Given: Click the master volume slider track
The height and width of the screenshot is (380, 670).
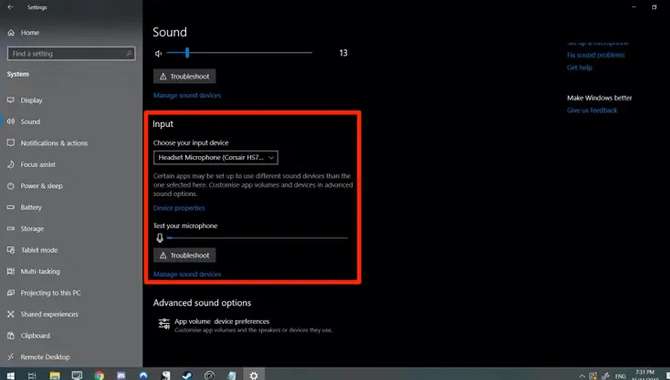Looking at the screenshot, I should [239, 53].
